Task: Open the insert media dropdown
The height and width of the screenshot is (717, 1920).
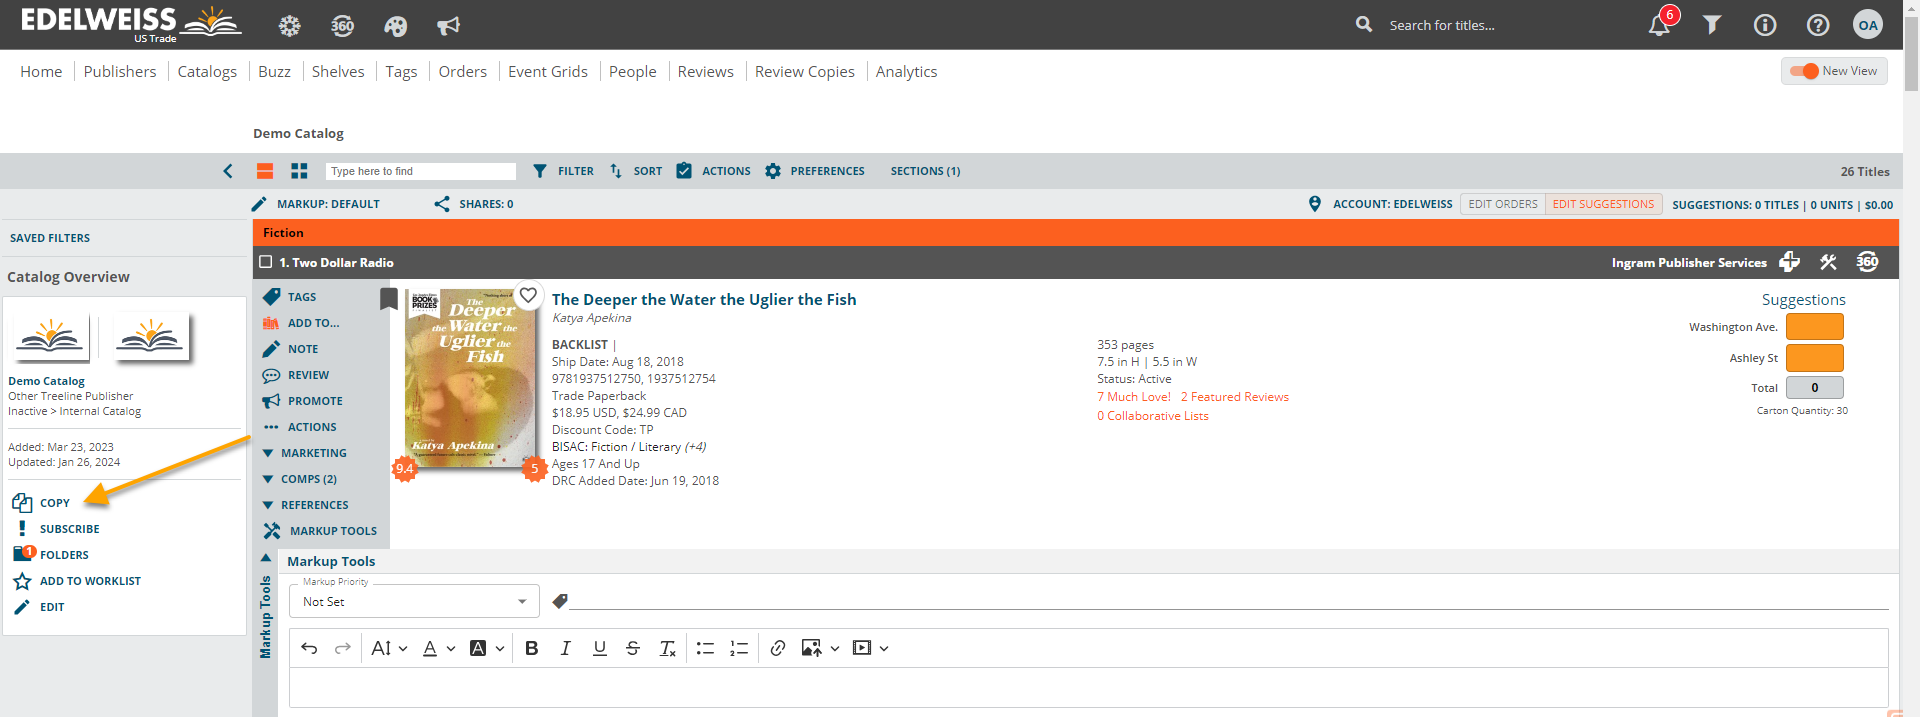Action: (x=870, y=648)
